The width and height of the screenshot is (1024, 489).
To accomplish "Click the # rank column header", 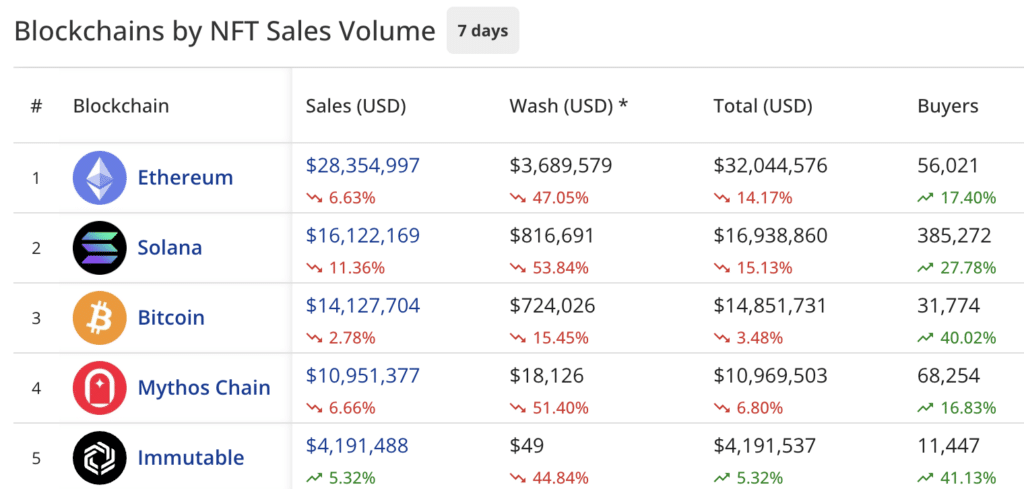I will tap(36, 106).
